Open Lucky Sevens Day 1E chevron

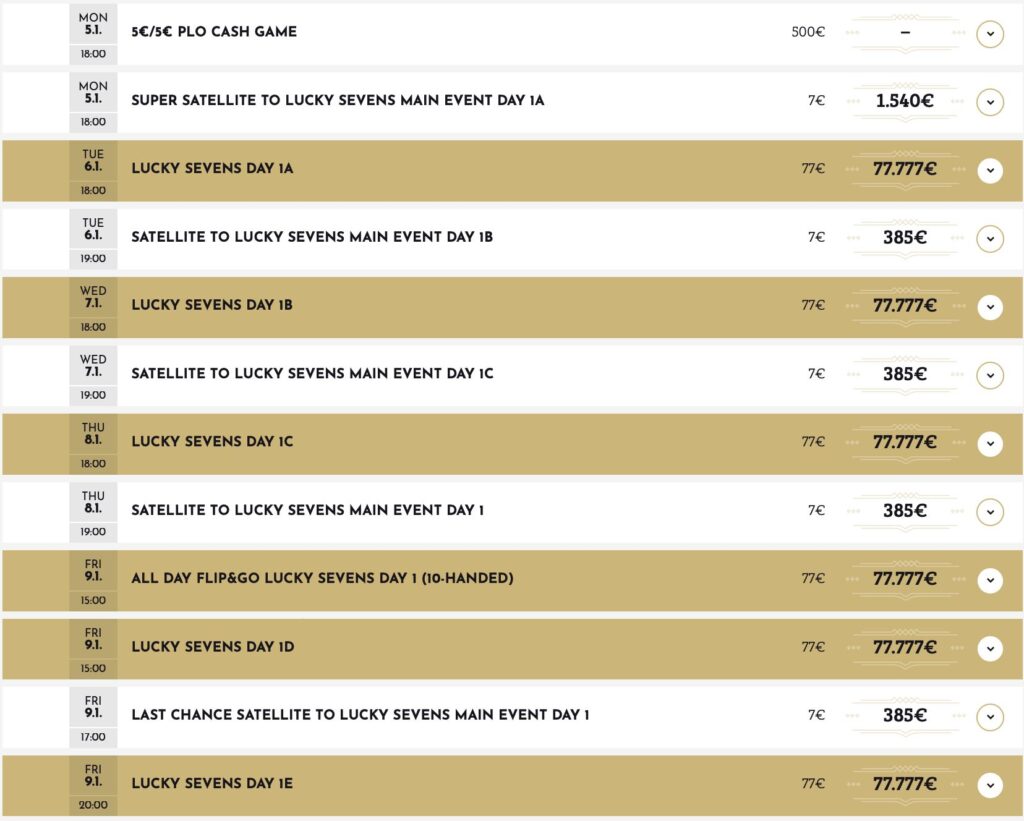(x=989, y=785)
